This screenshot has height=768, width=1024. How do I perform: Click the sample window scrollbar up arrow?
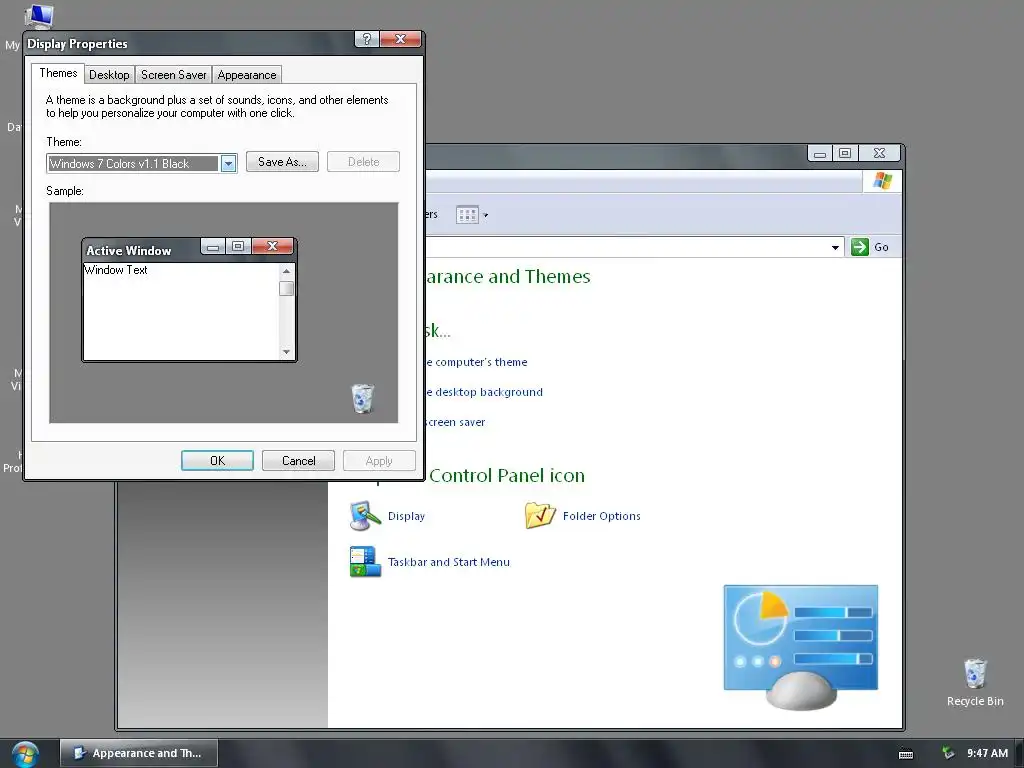286,270
